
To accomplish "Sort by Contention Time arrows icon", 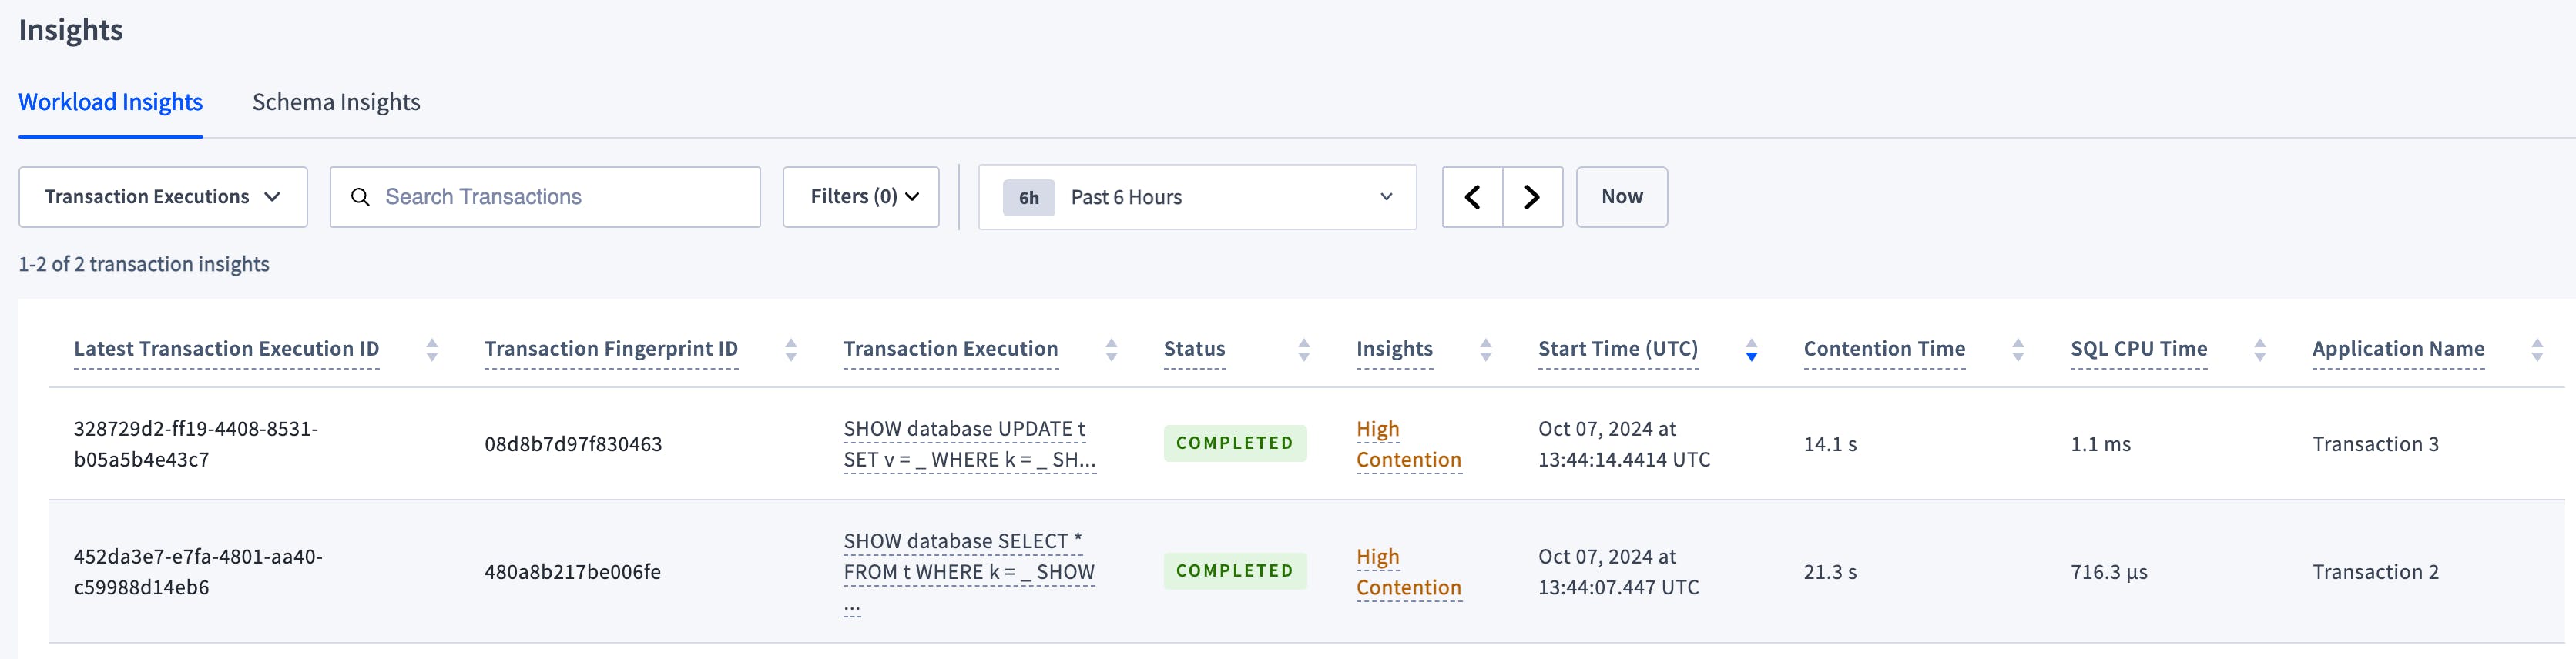I will (x=2017, y=349).
